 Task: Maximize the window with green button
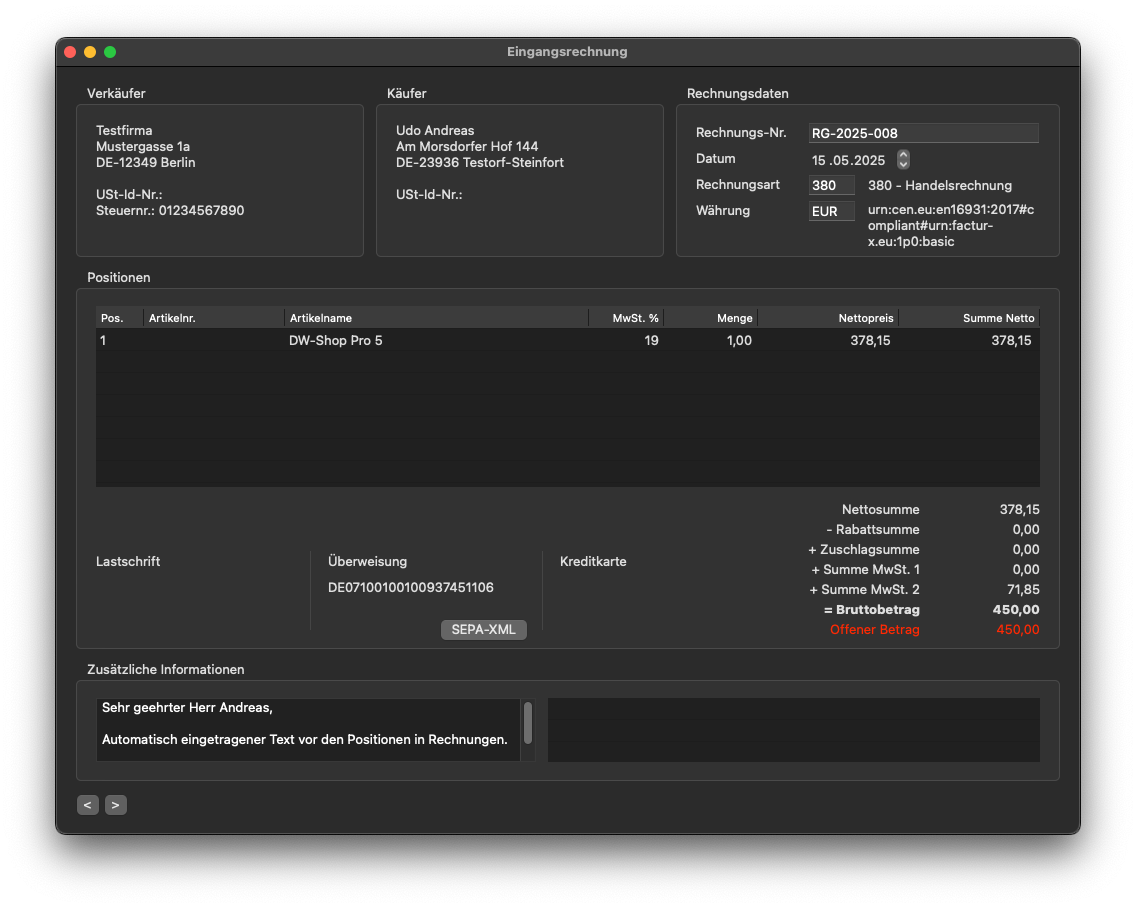[110, 52]
